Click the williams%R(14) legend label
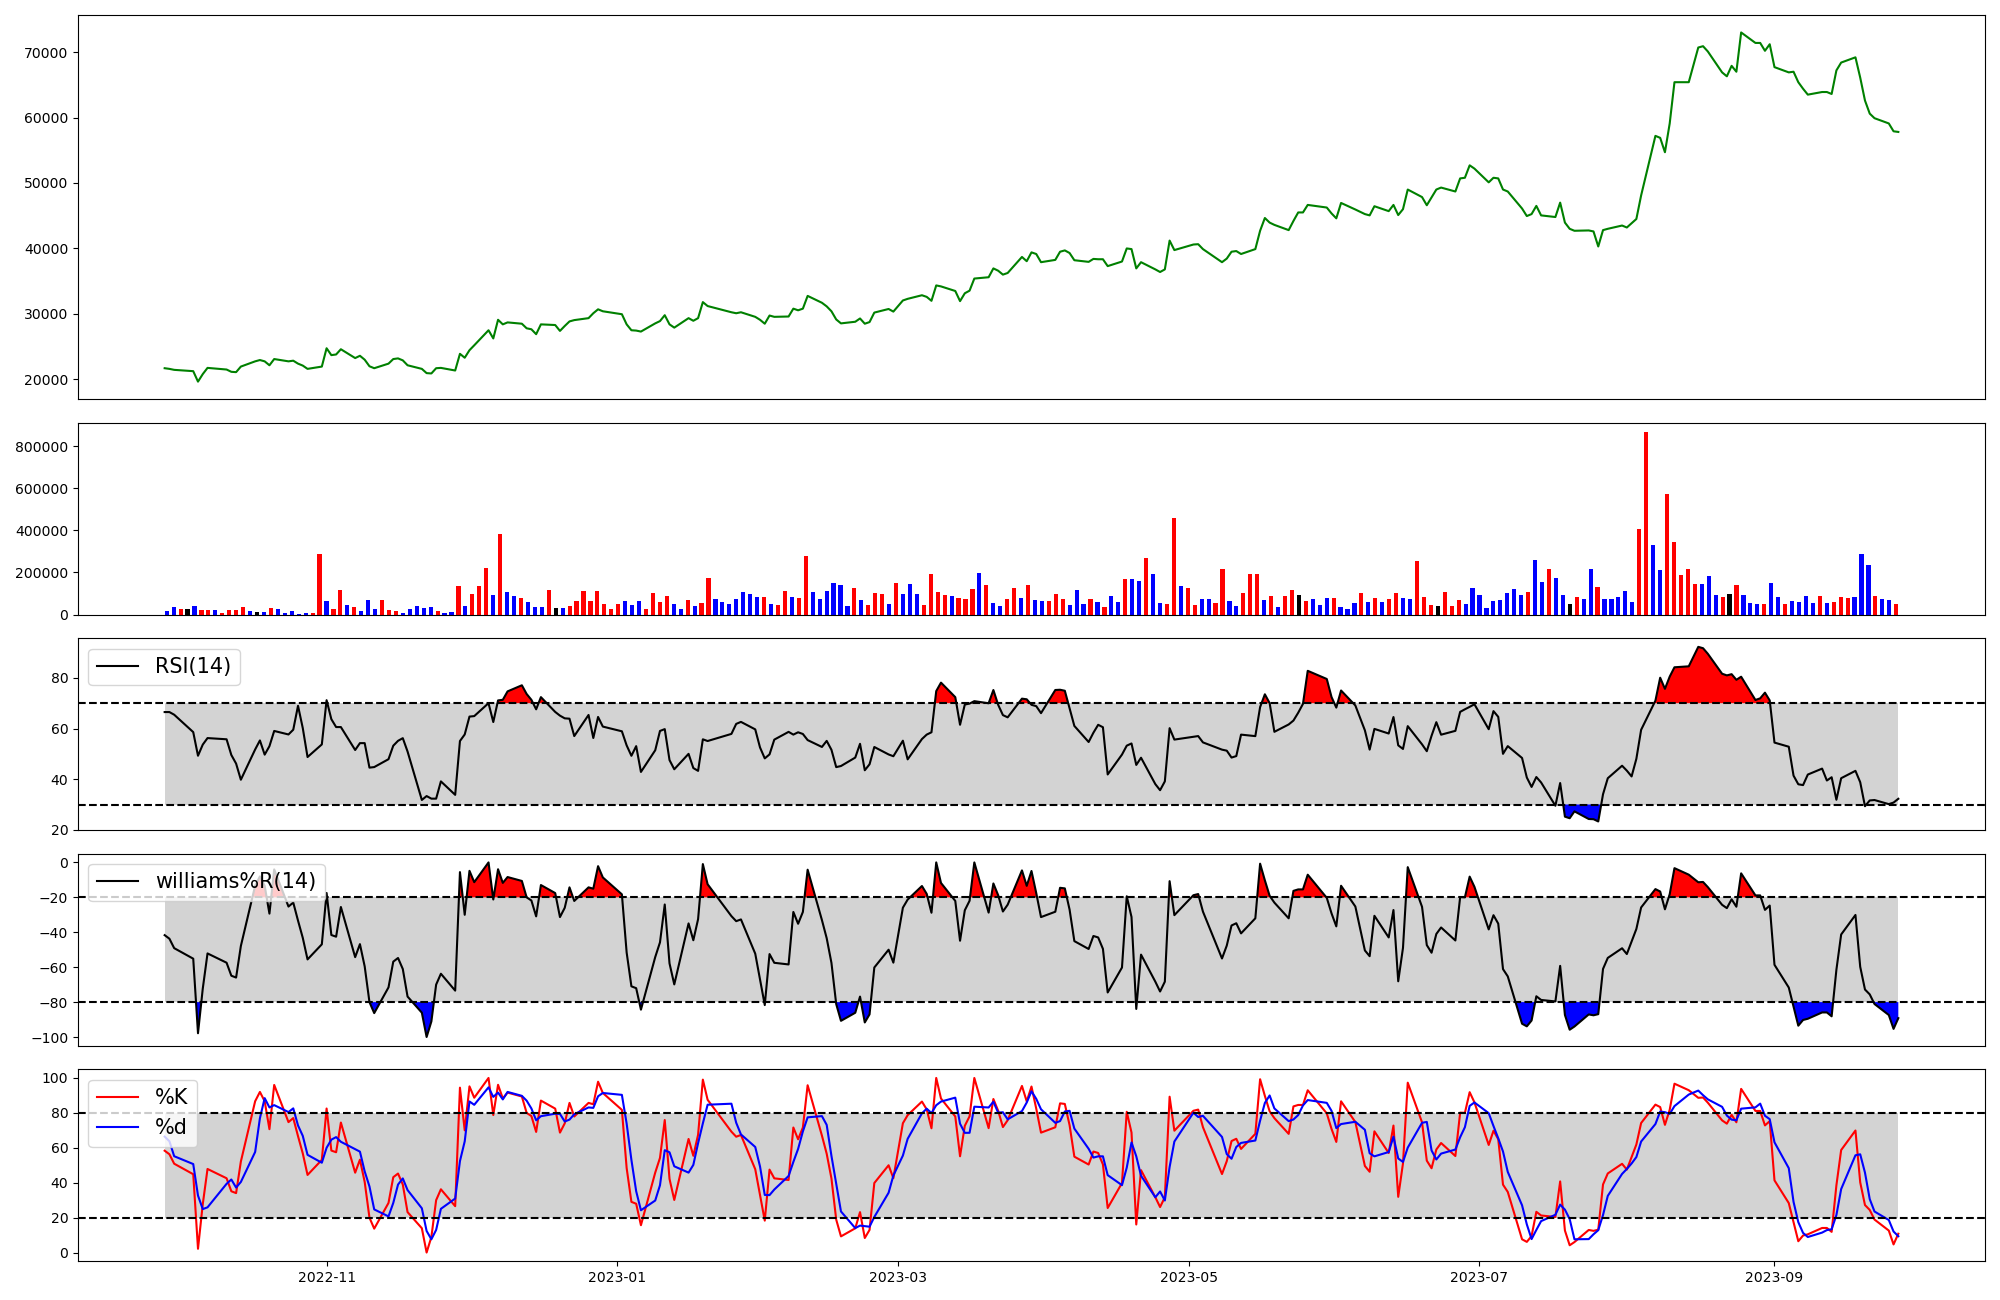Viewport: 2000px width, 1300px height. click(235, 881)
